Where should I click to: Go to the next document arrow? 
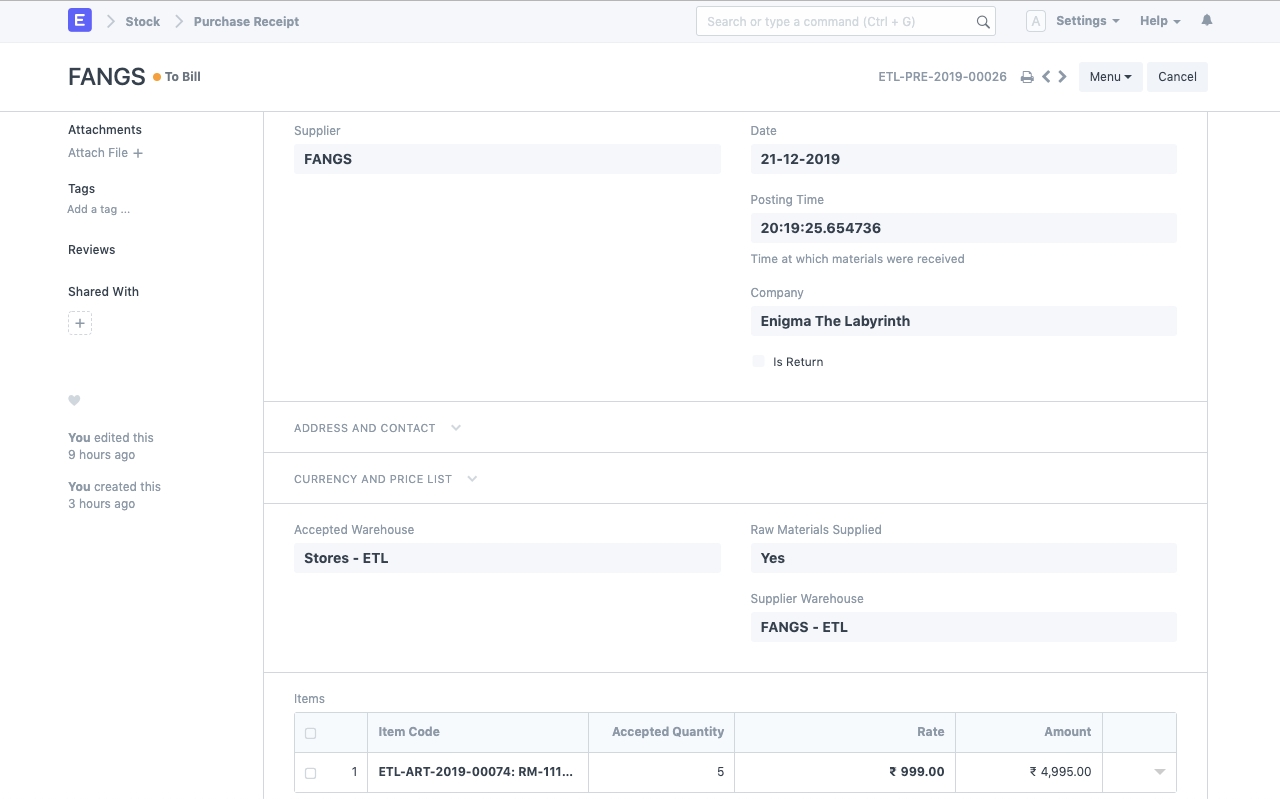pos(1062,77)
